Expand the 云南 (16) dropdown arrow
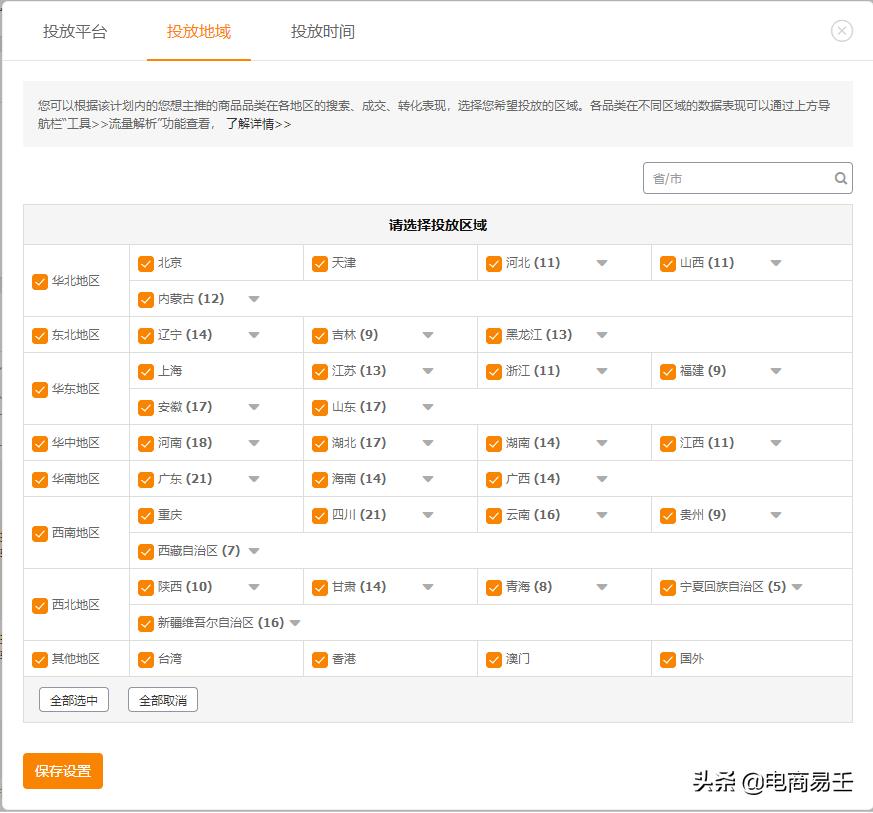 coord(602,515)
